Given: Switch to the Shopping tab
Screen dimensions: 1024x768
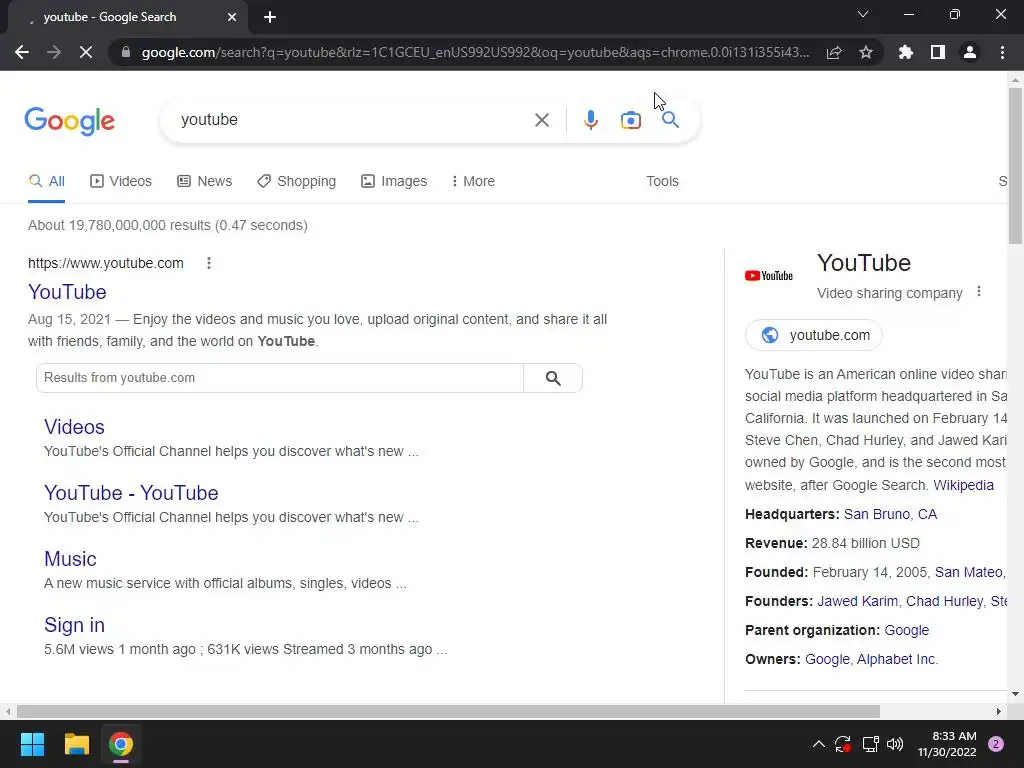Looking at the screenshot, I should tap(296, 182).
